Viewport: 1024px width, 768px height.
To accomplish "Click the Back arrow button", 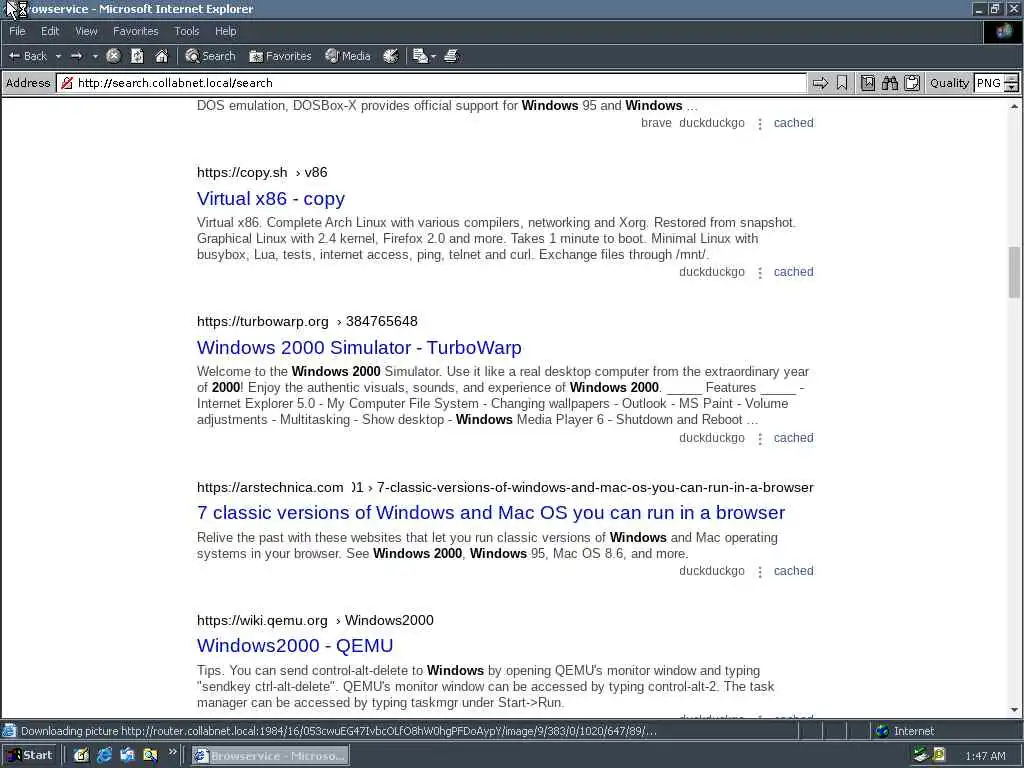I will 27,56.
